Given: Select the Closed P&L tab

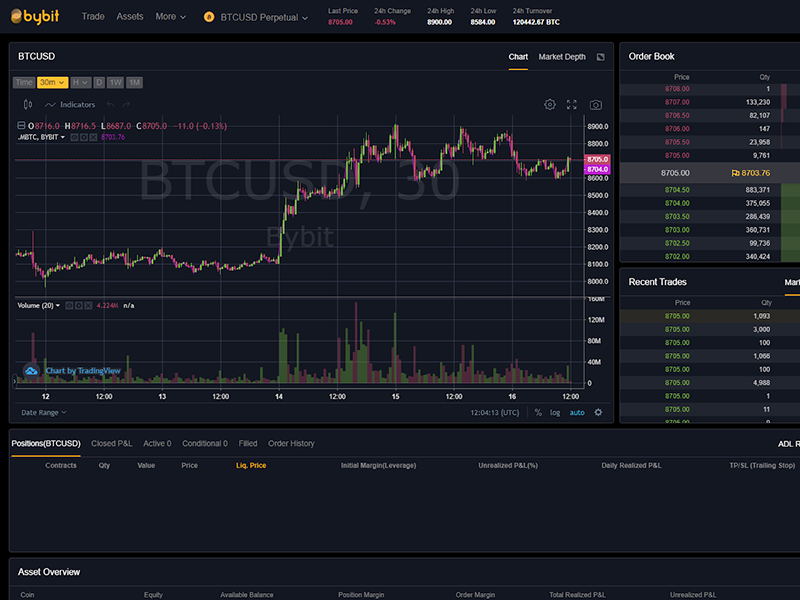Looking at the screenshot, I should (x=111, y=443).
